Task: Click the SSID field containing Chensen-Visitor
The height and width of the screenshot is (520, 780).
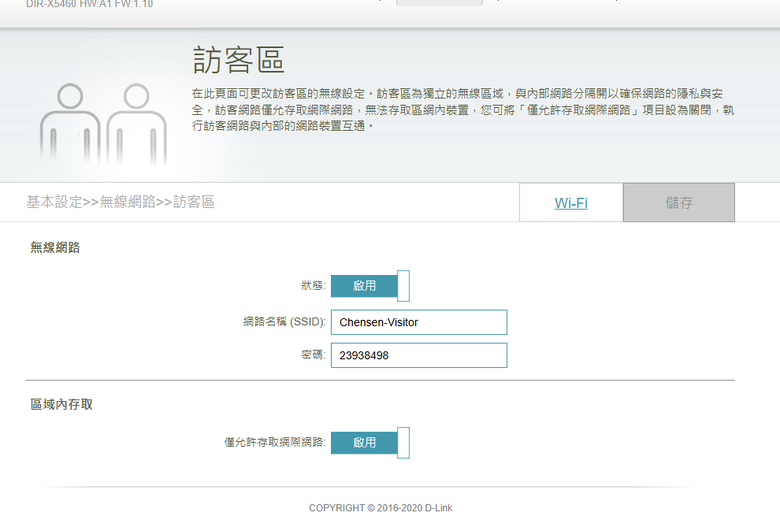Action: click(419, 322)
